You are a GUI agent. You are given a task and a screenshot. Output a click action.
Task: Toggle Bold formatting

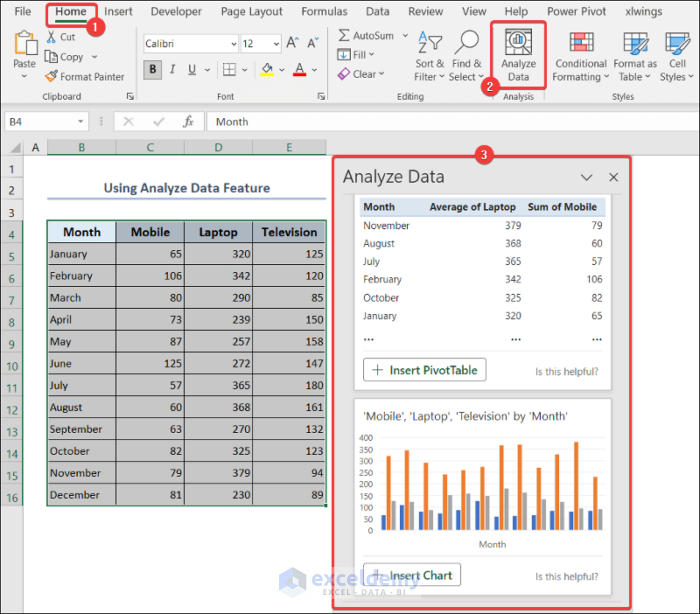[x=153, y=70]
